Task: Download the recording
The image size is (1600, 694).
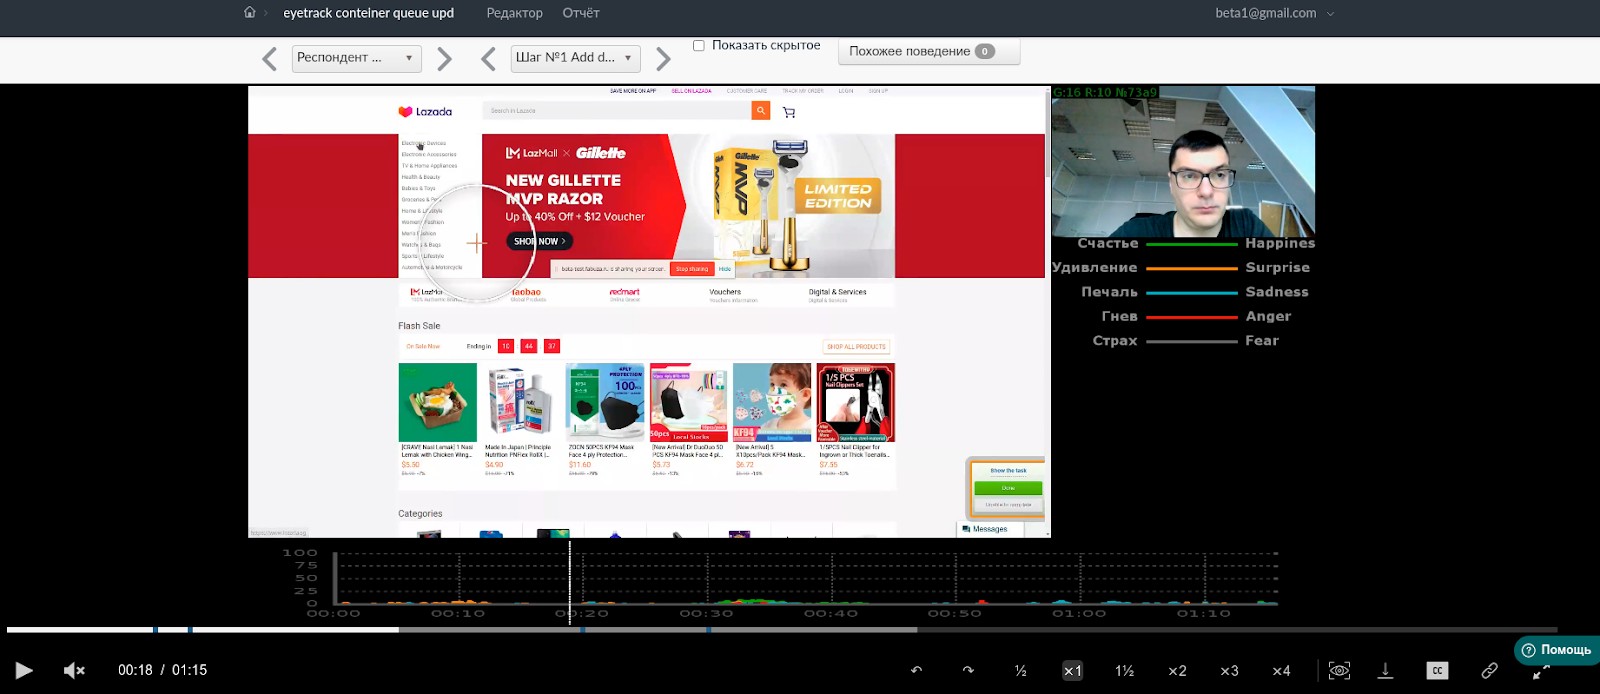Action: 1385,670
